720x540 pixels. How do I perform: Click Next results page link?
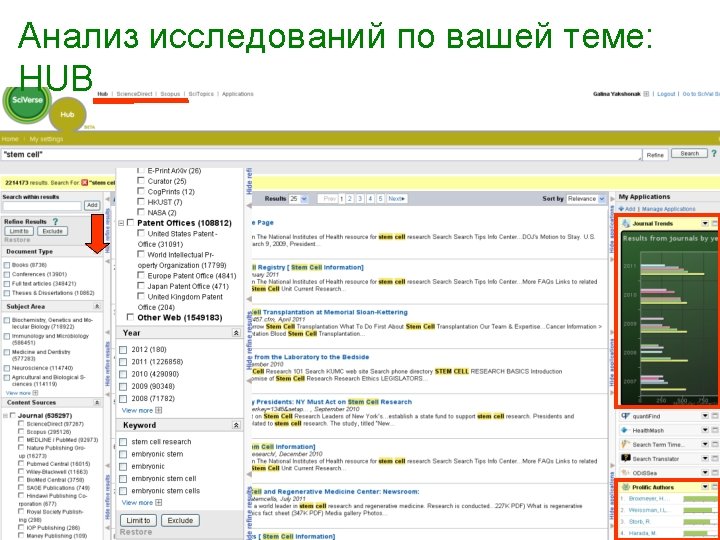pyautogui.click(x=397, y=199)
